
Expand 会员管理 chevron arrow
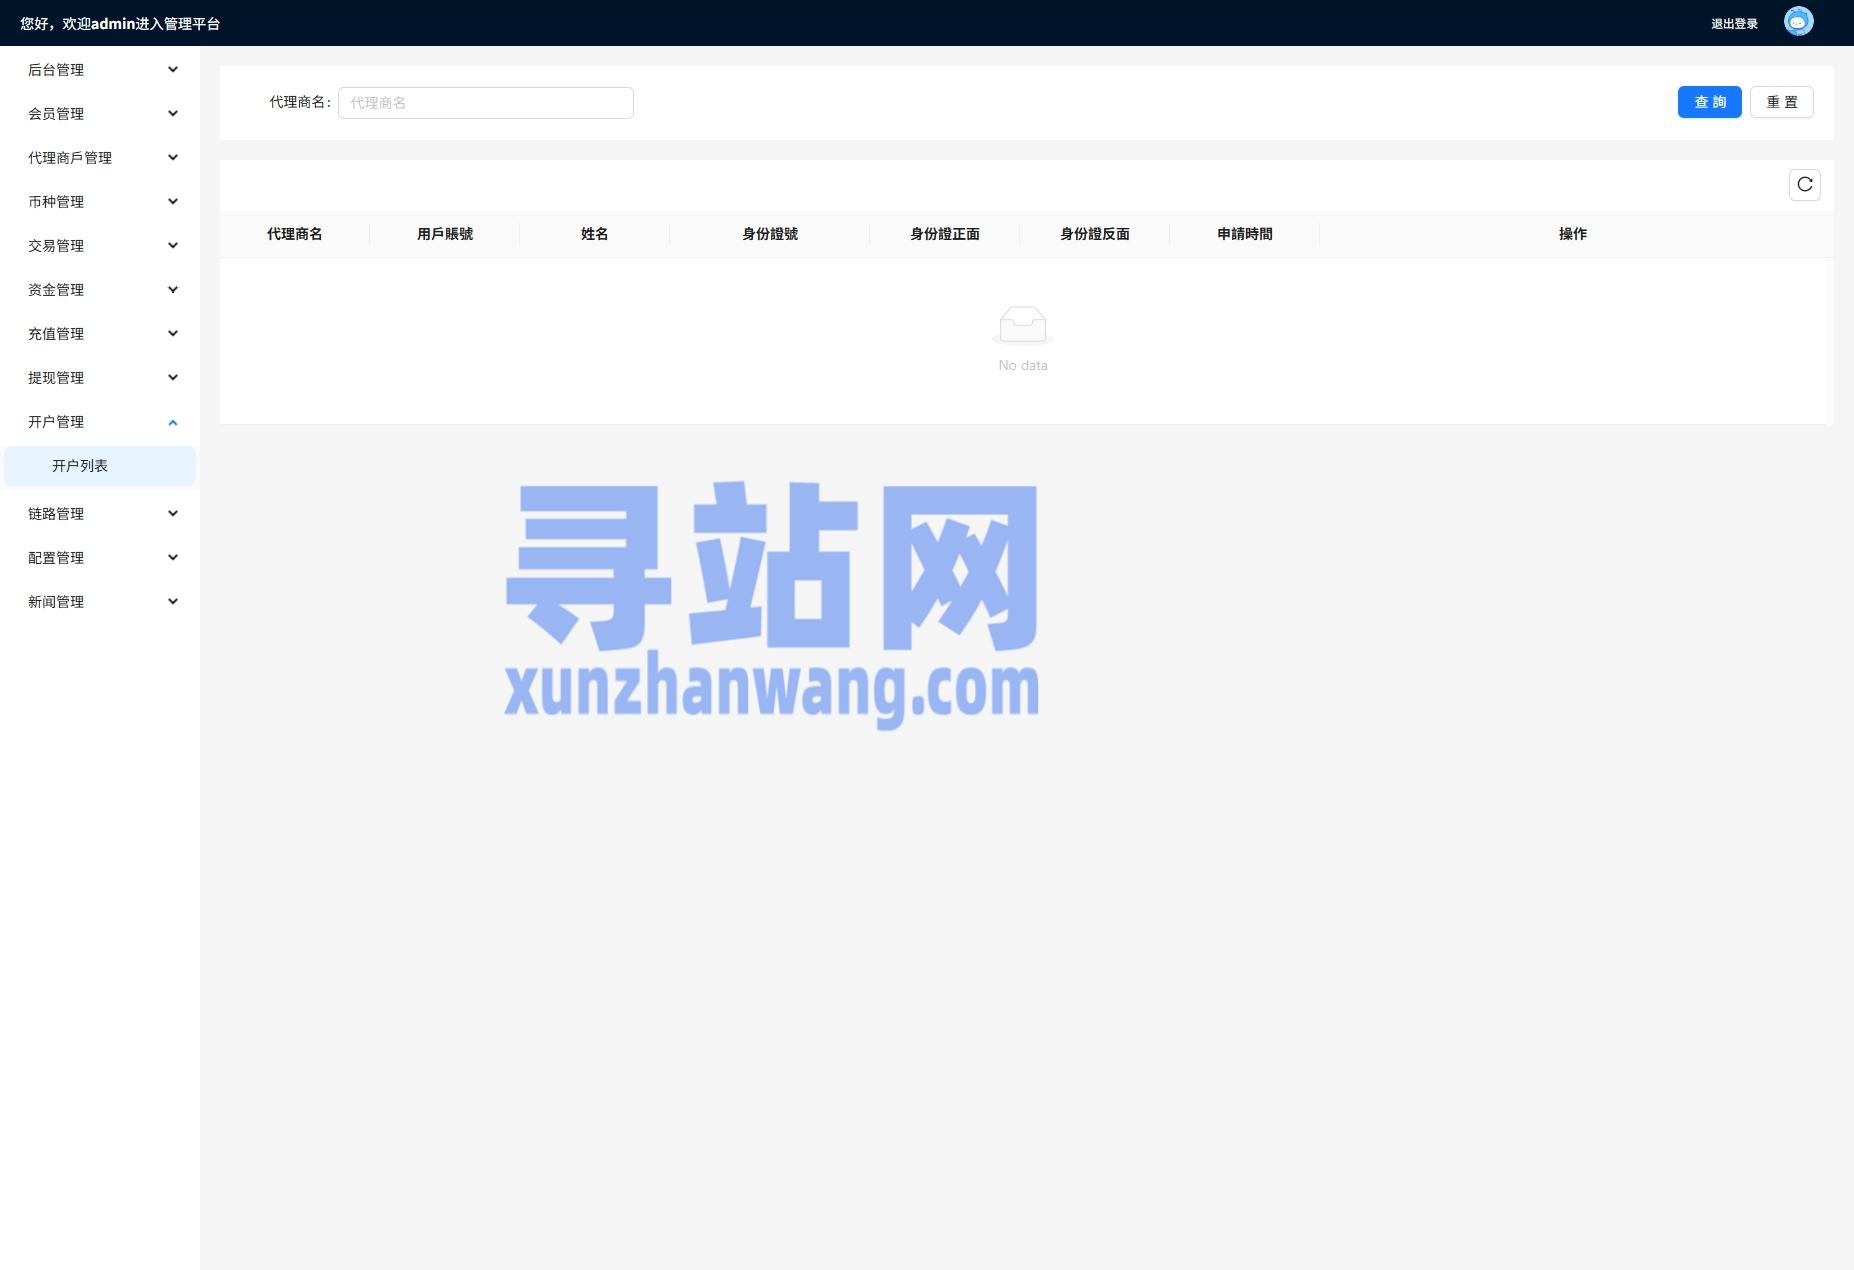pos(173,114)
